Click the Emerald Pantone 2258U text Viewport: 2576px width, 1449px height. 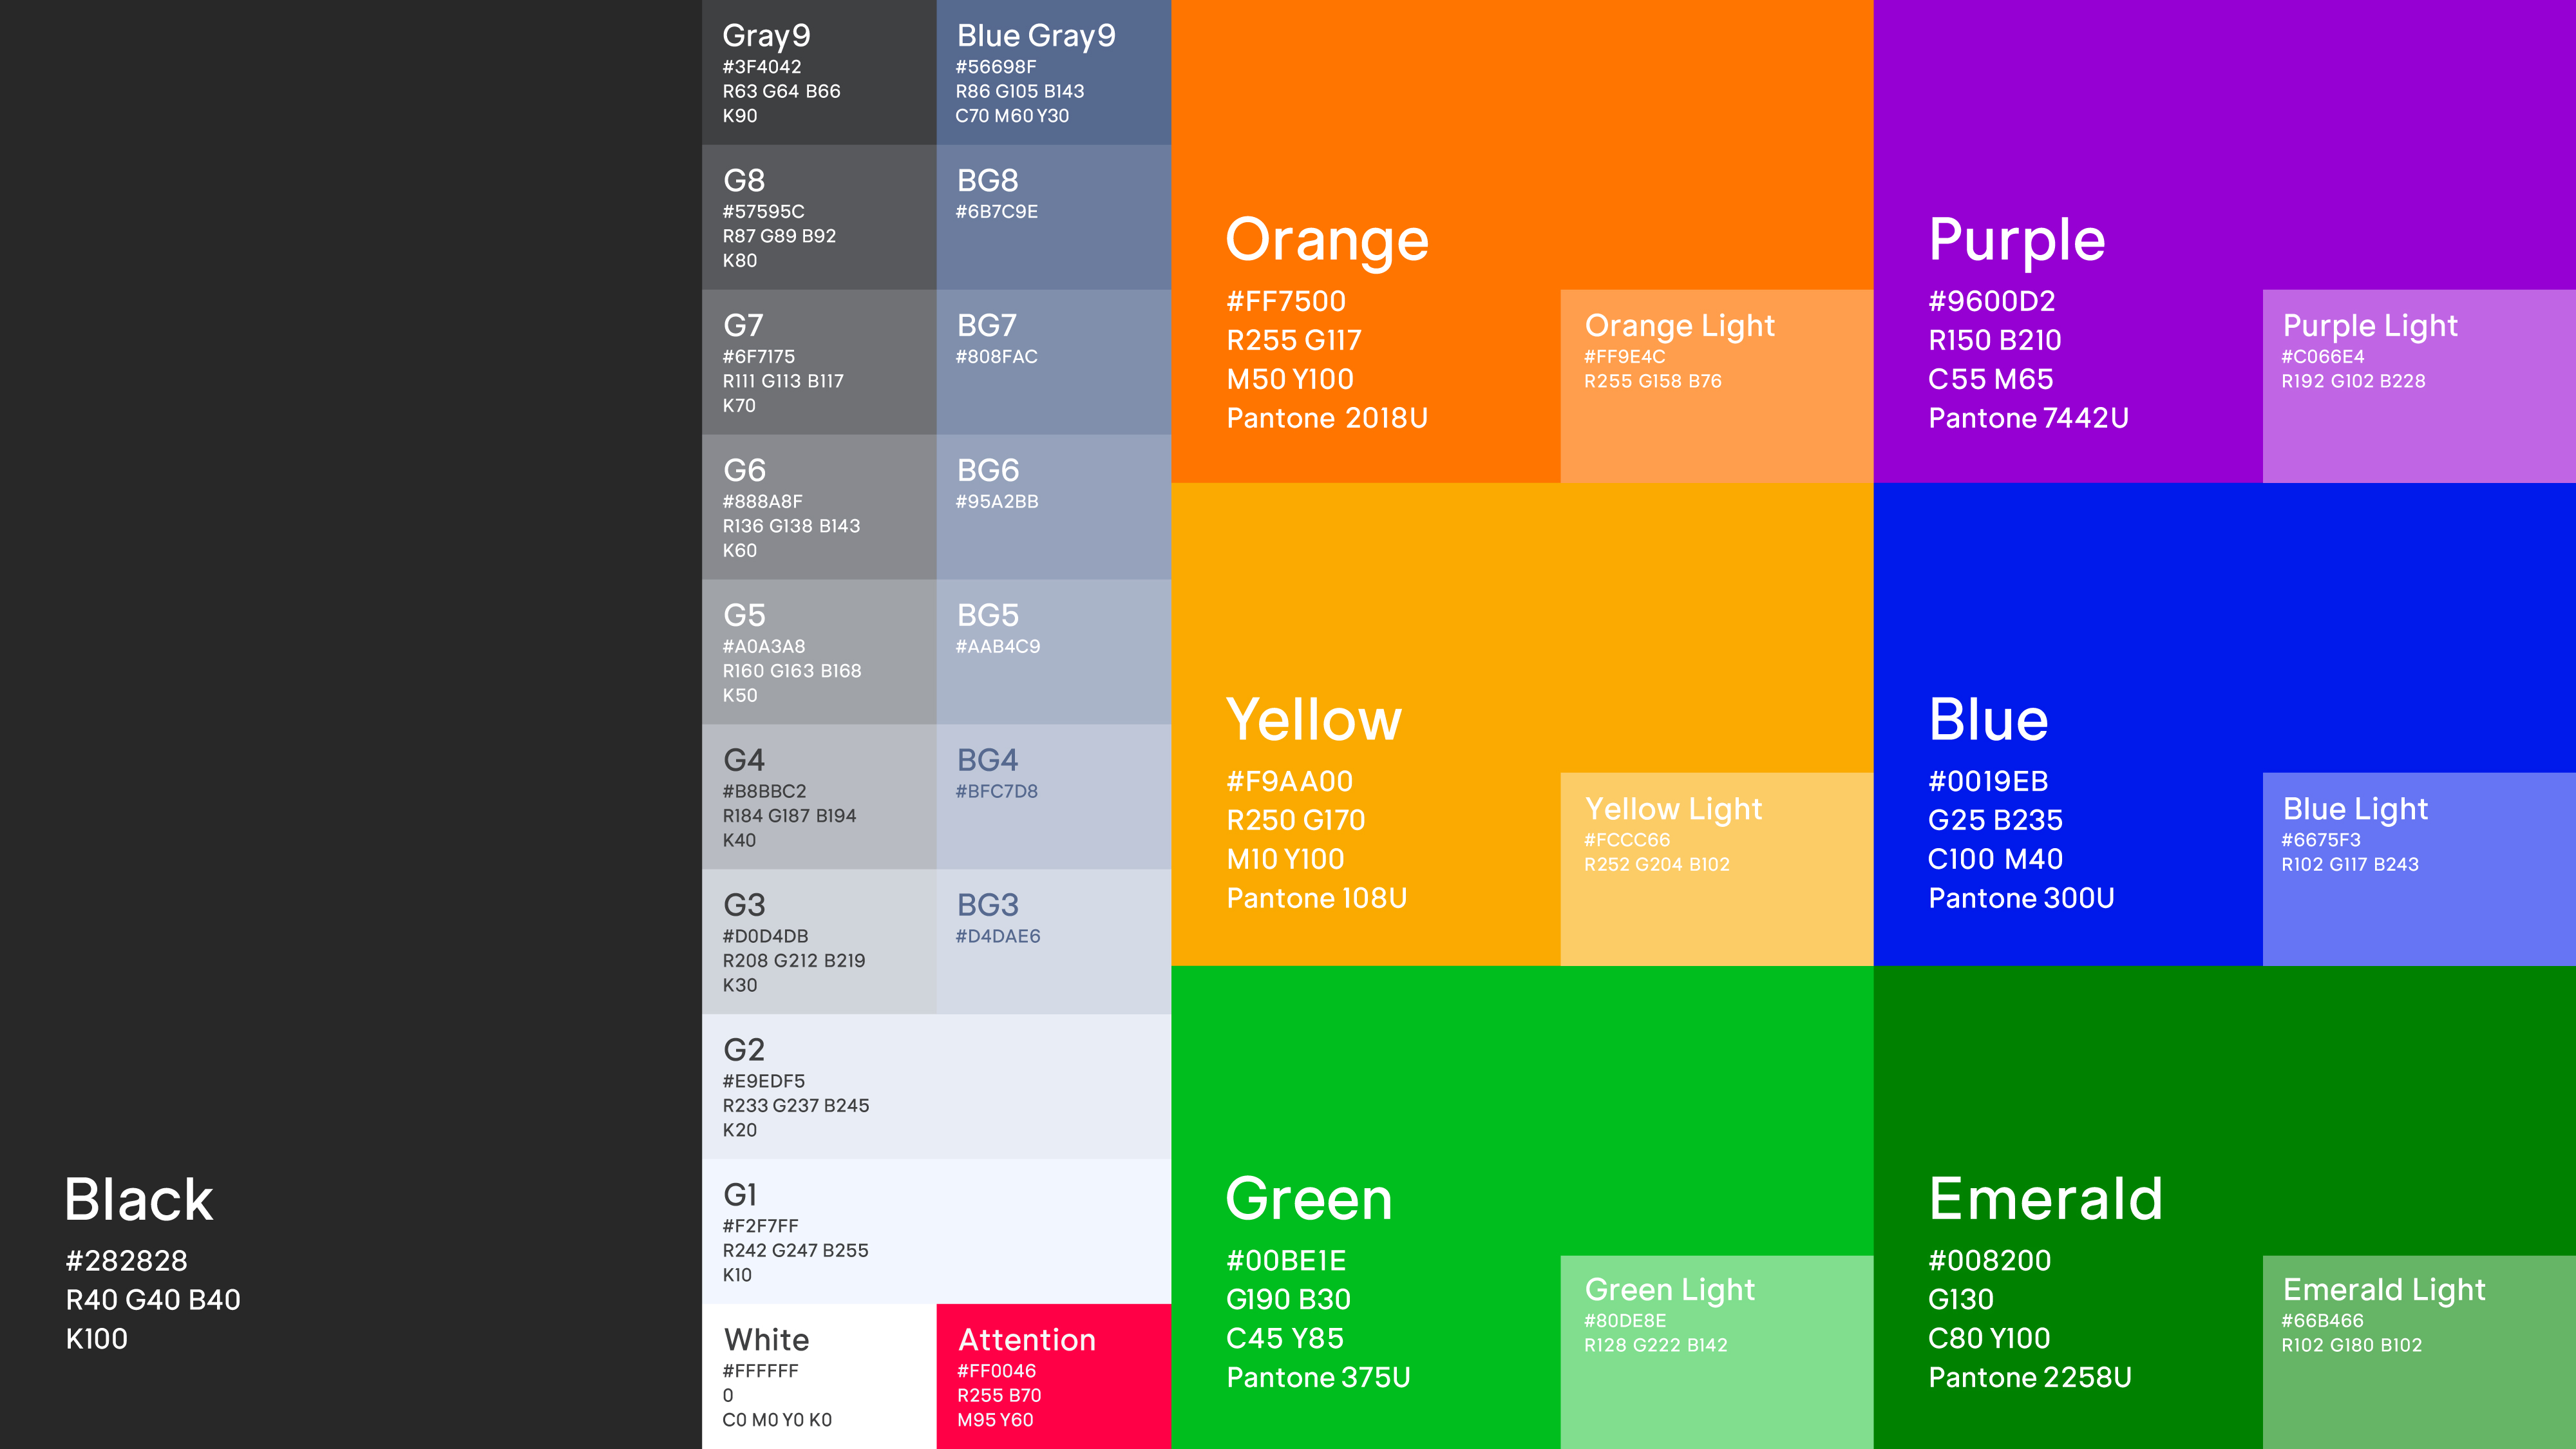(2029, 1377)
